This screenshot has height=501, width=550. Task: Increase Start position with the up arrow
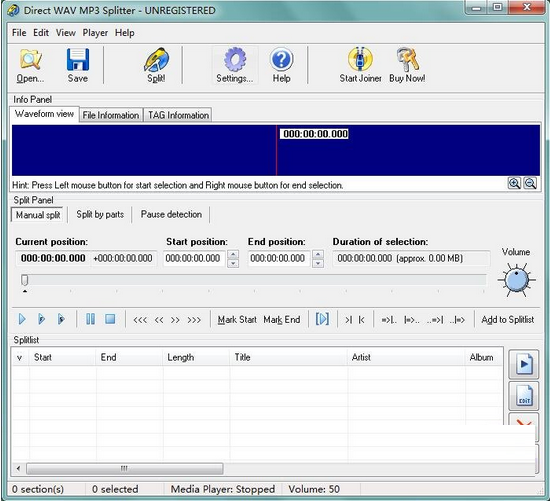[233, 254]
